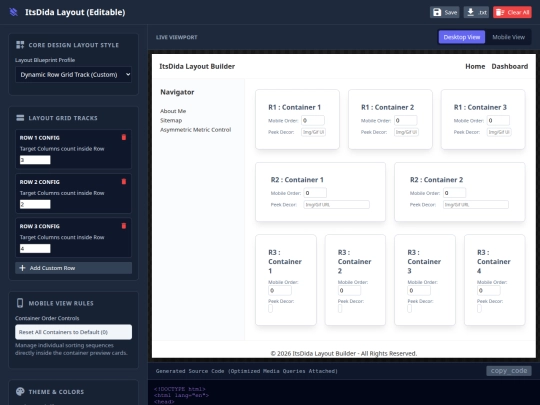The width and height of the screenshot is (540, 405).
Task: Click the Clear All button
Action: point(512,12)
